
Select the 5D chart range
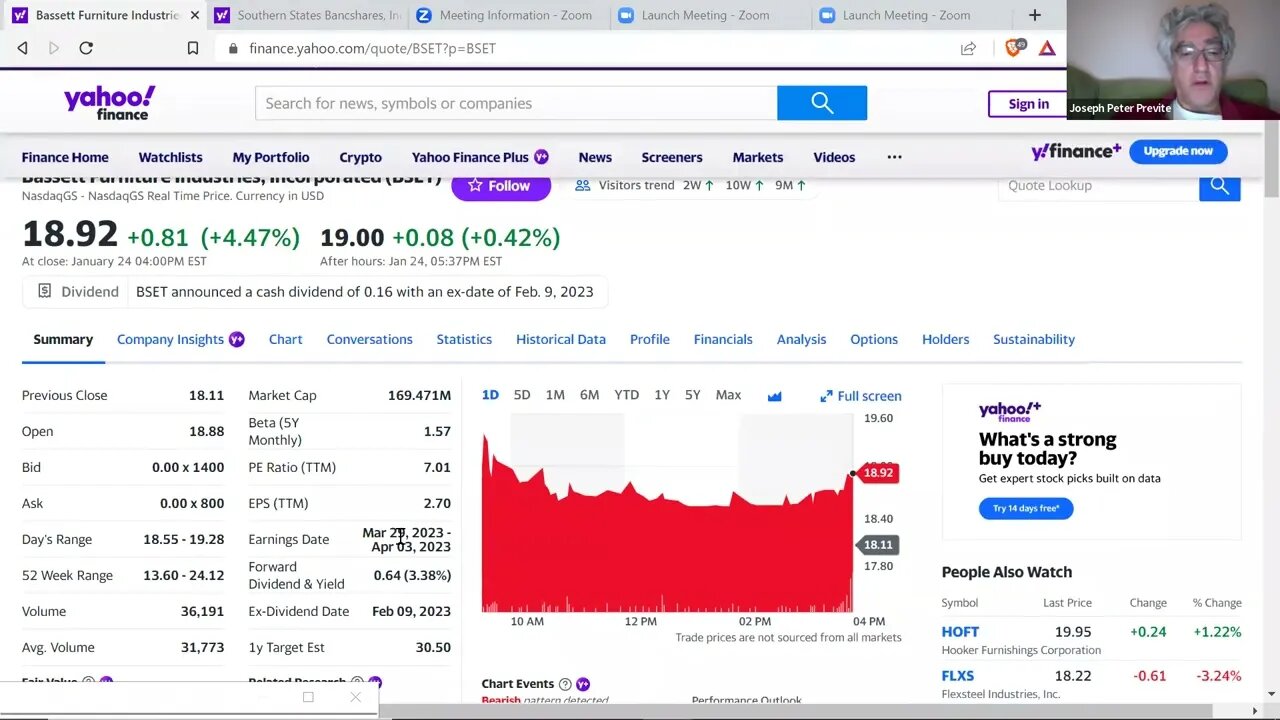click(x=522, y=395)
